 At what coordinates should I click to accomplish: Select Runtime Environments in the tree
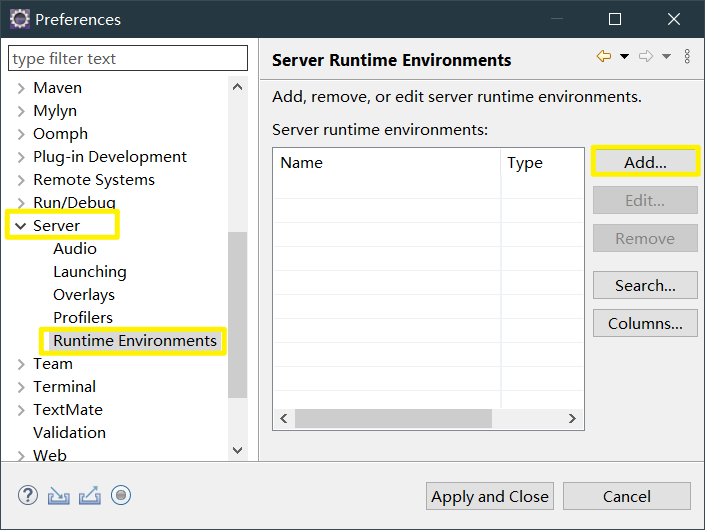coord(135,341)
